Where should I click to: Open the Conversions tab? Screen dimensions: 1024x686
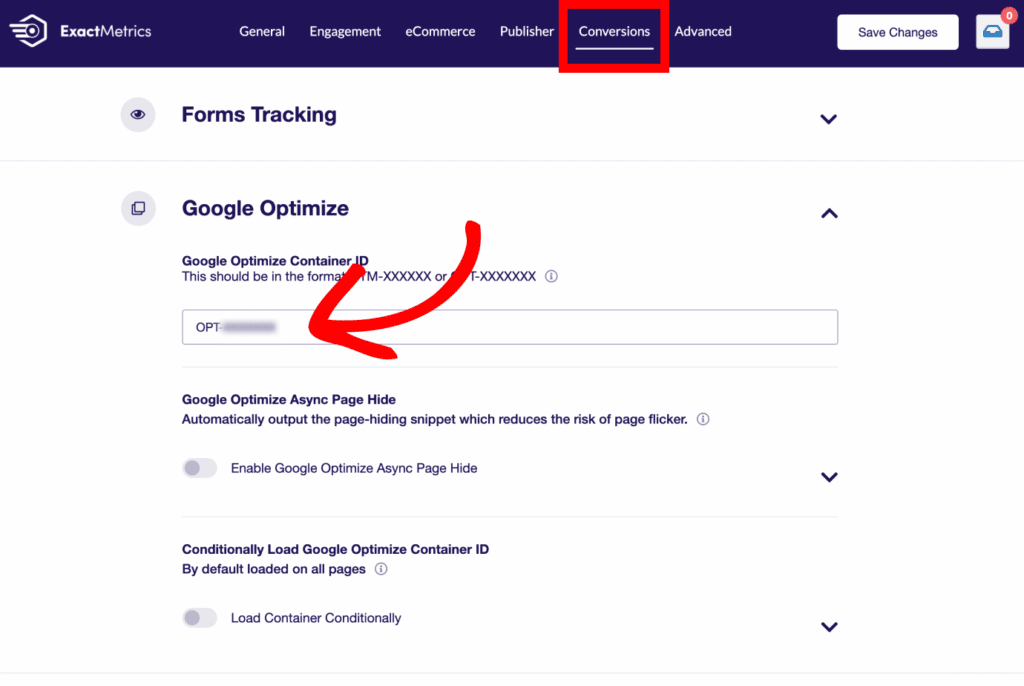pos(614,31)
